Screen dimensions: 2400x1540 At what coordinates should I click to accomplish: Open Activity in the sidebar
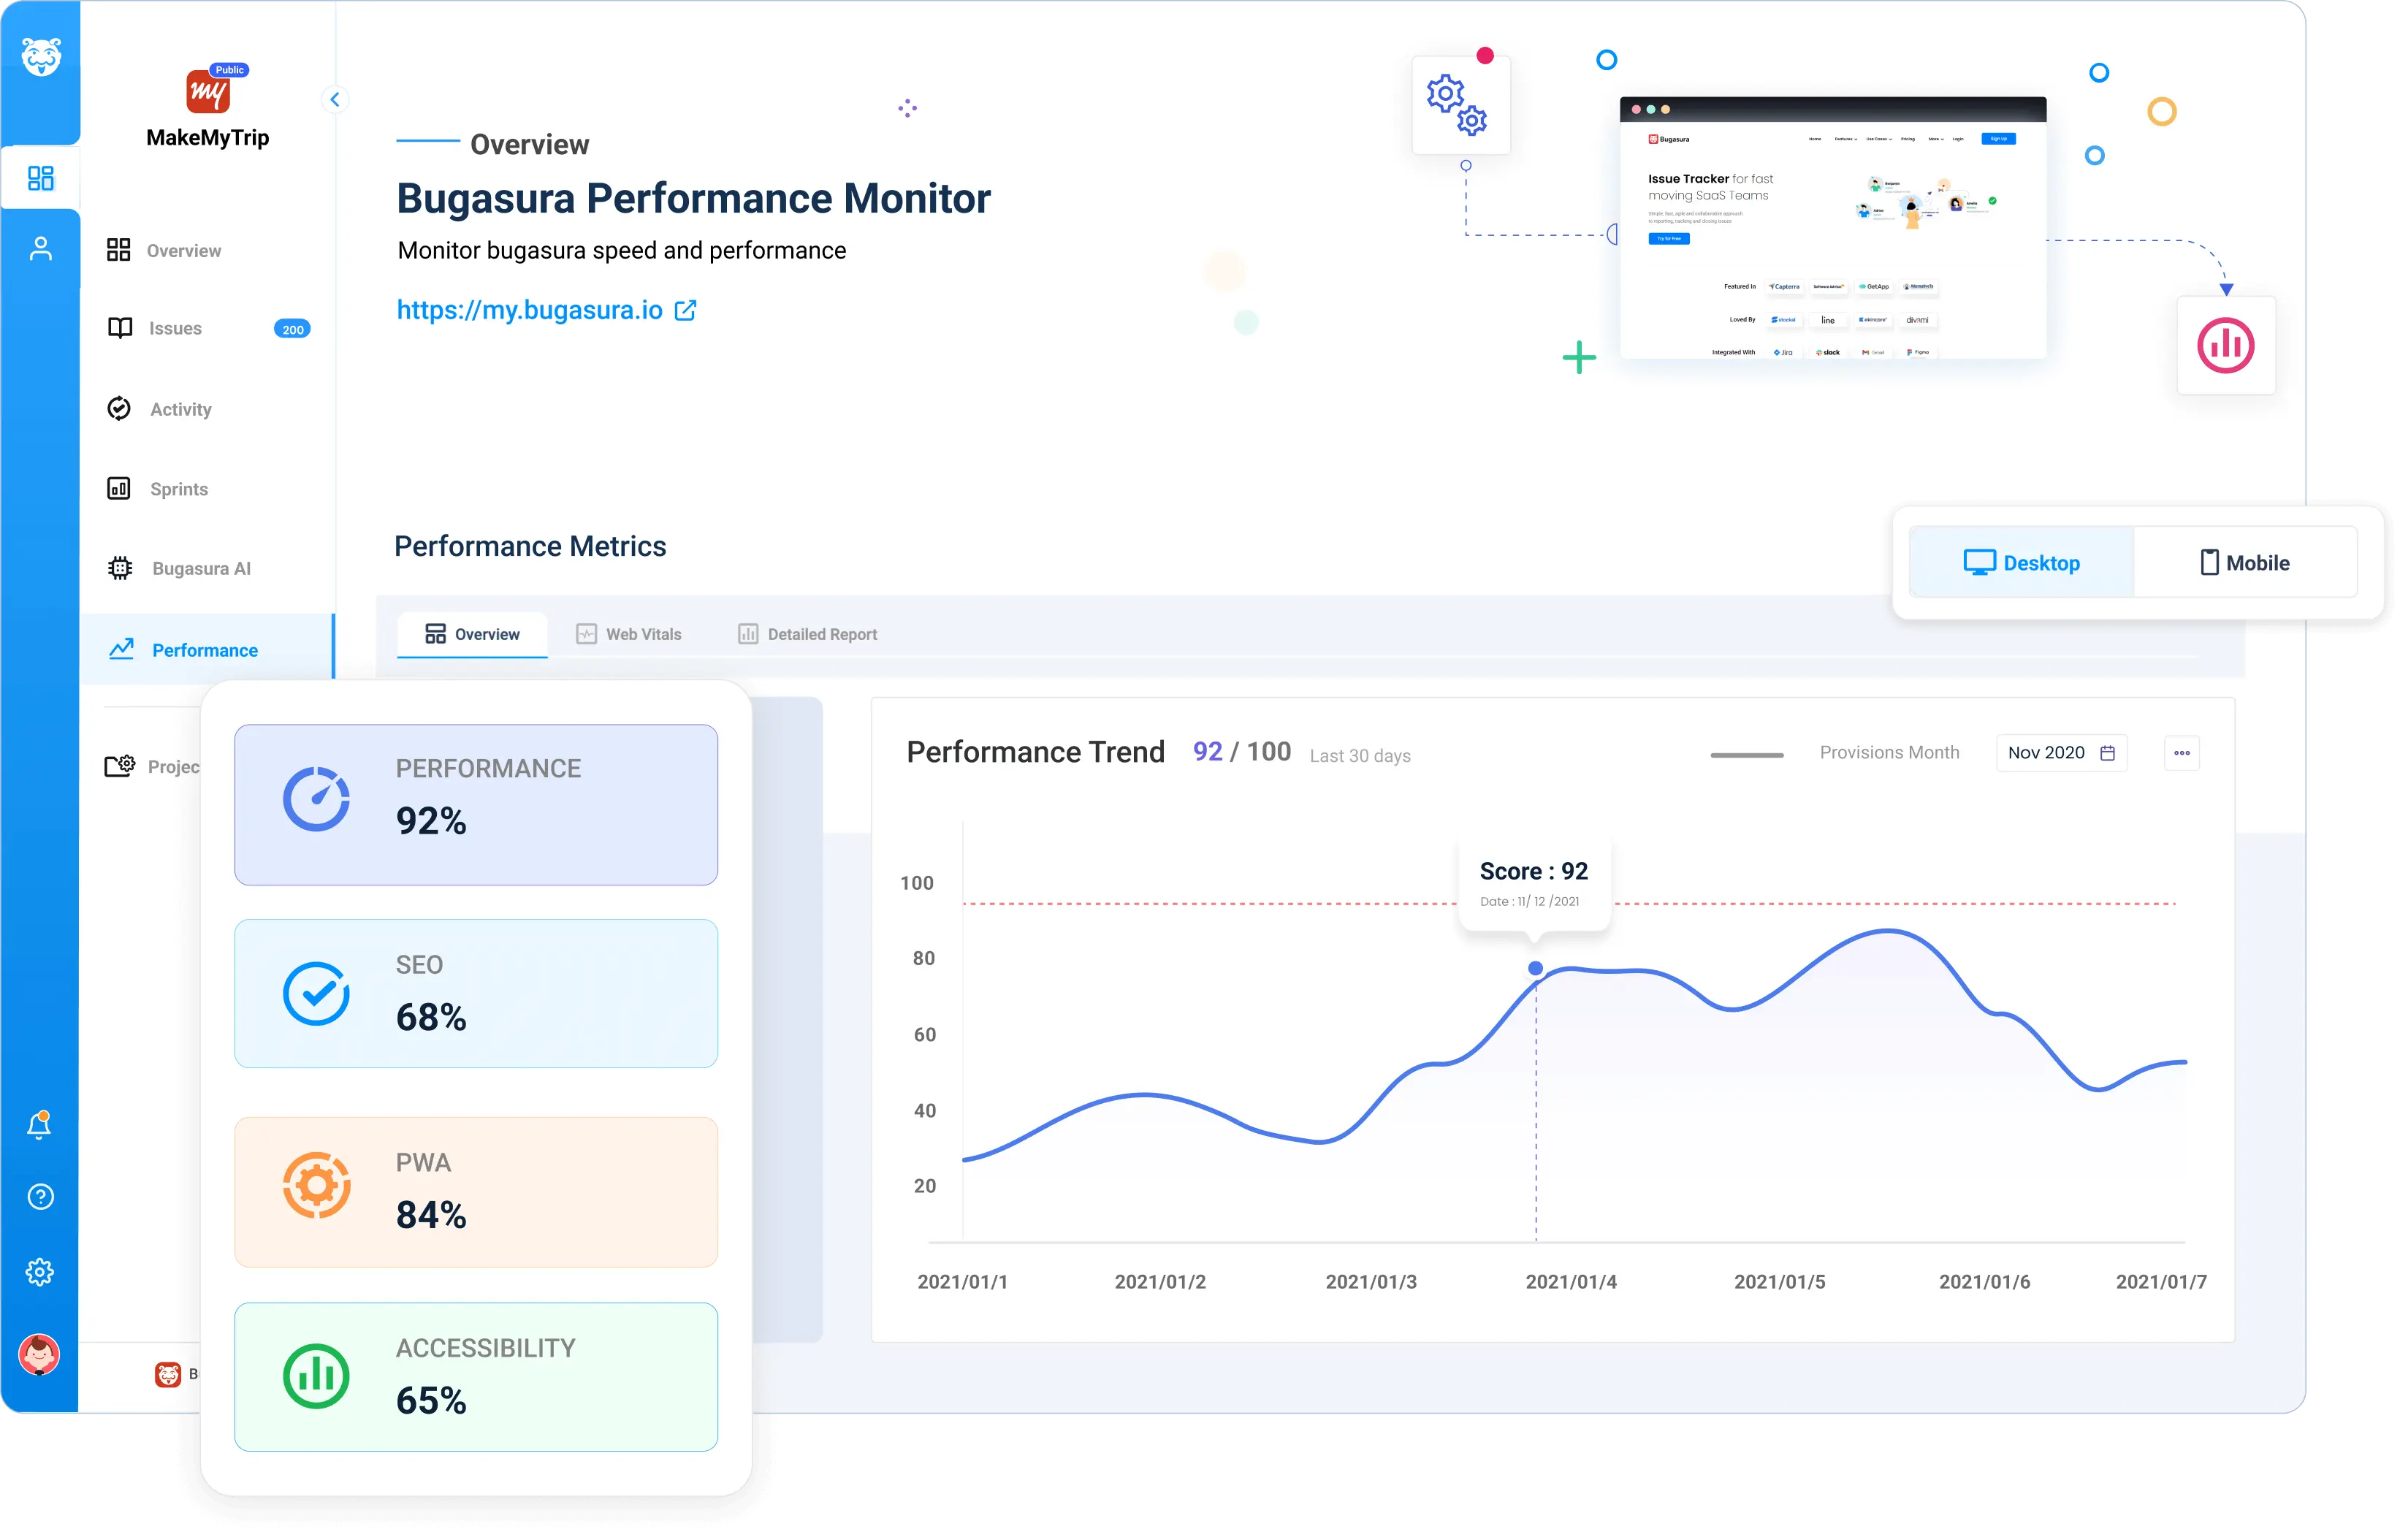tap(160, 409)
